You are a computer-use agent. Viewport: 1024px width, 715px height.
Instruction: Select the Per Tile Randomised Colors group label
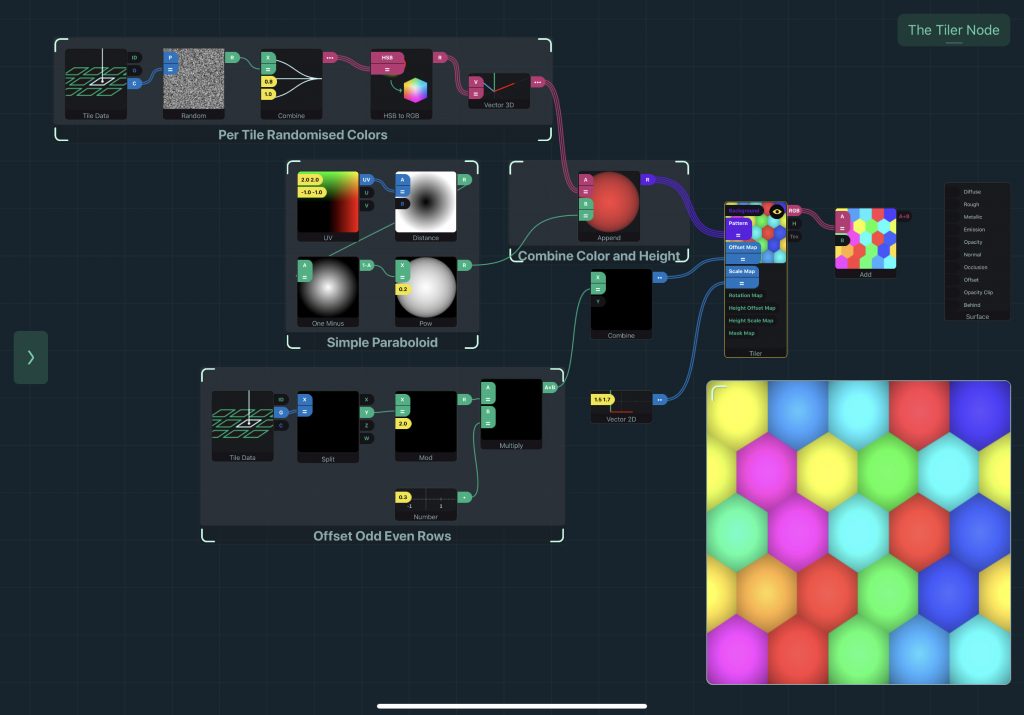pos(302,135)
